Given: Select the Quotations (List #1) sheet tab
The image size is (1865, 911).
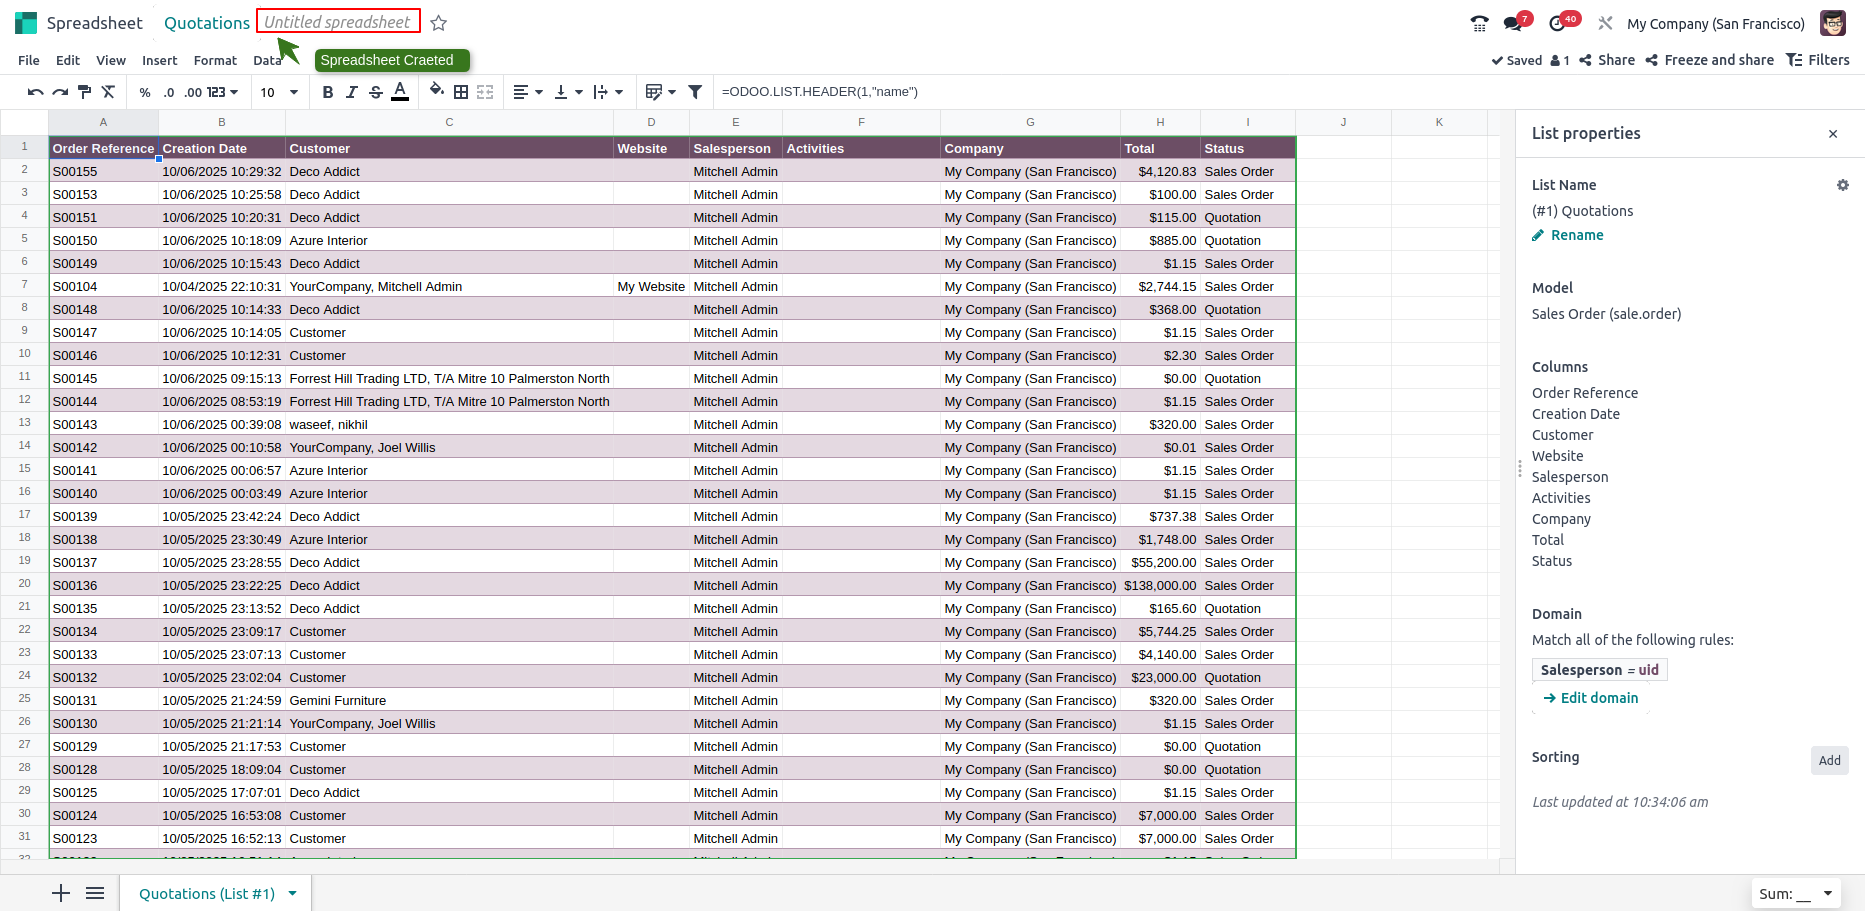Looking at the screenshot, I should point(206,894).
